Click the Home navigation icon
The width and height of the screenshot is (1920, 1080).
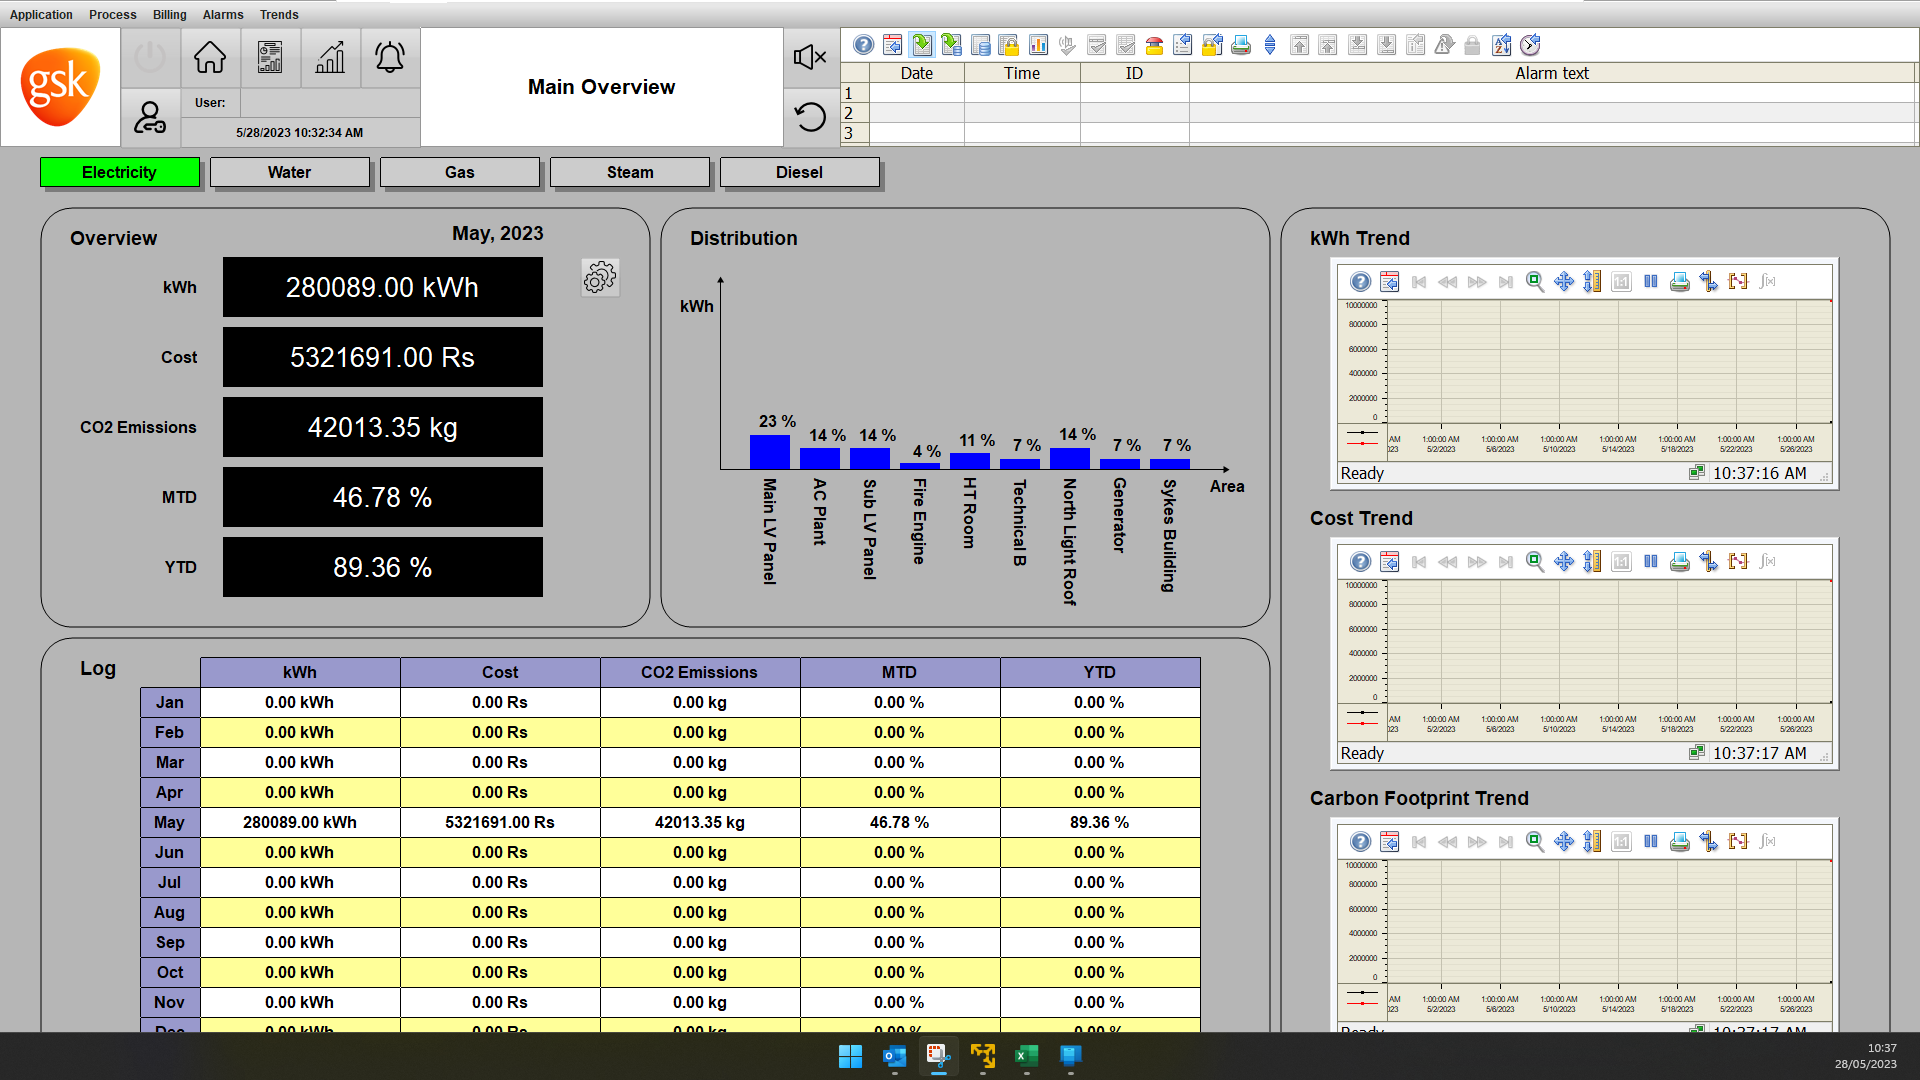[210, 58]
